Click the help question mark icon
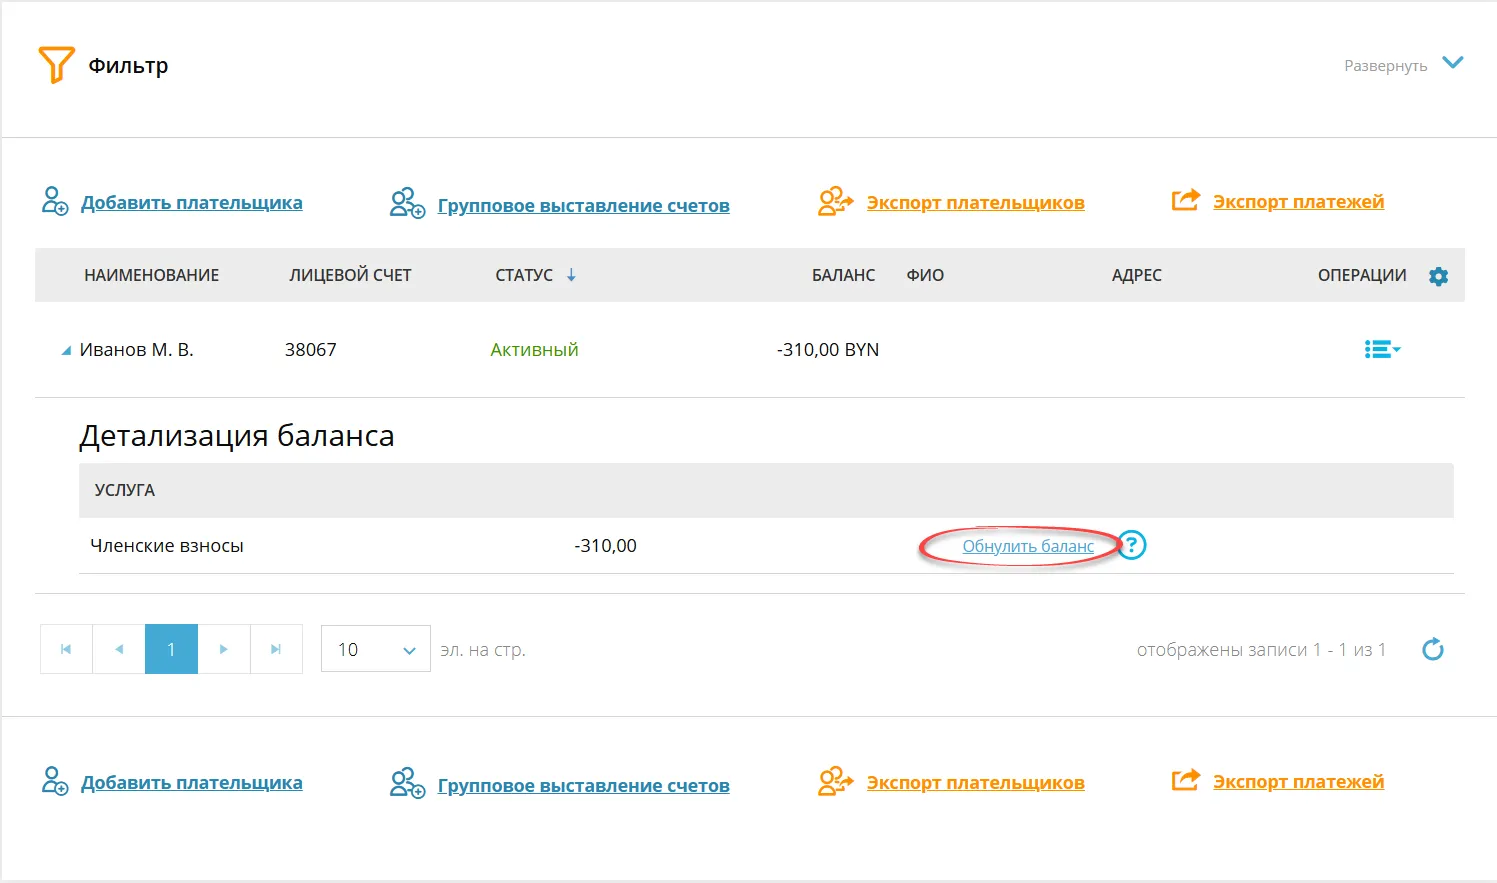The height and width of the screenshot is (883, 1497). point(1131,545)
